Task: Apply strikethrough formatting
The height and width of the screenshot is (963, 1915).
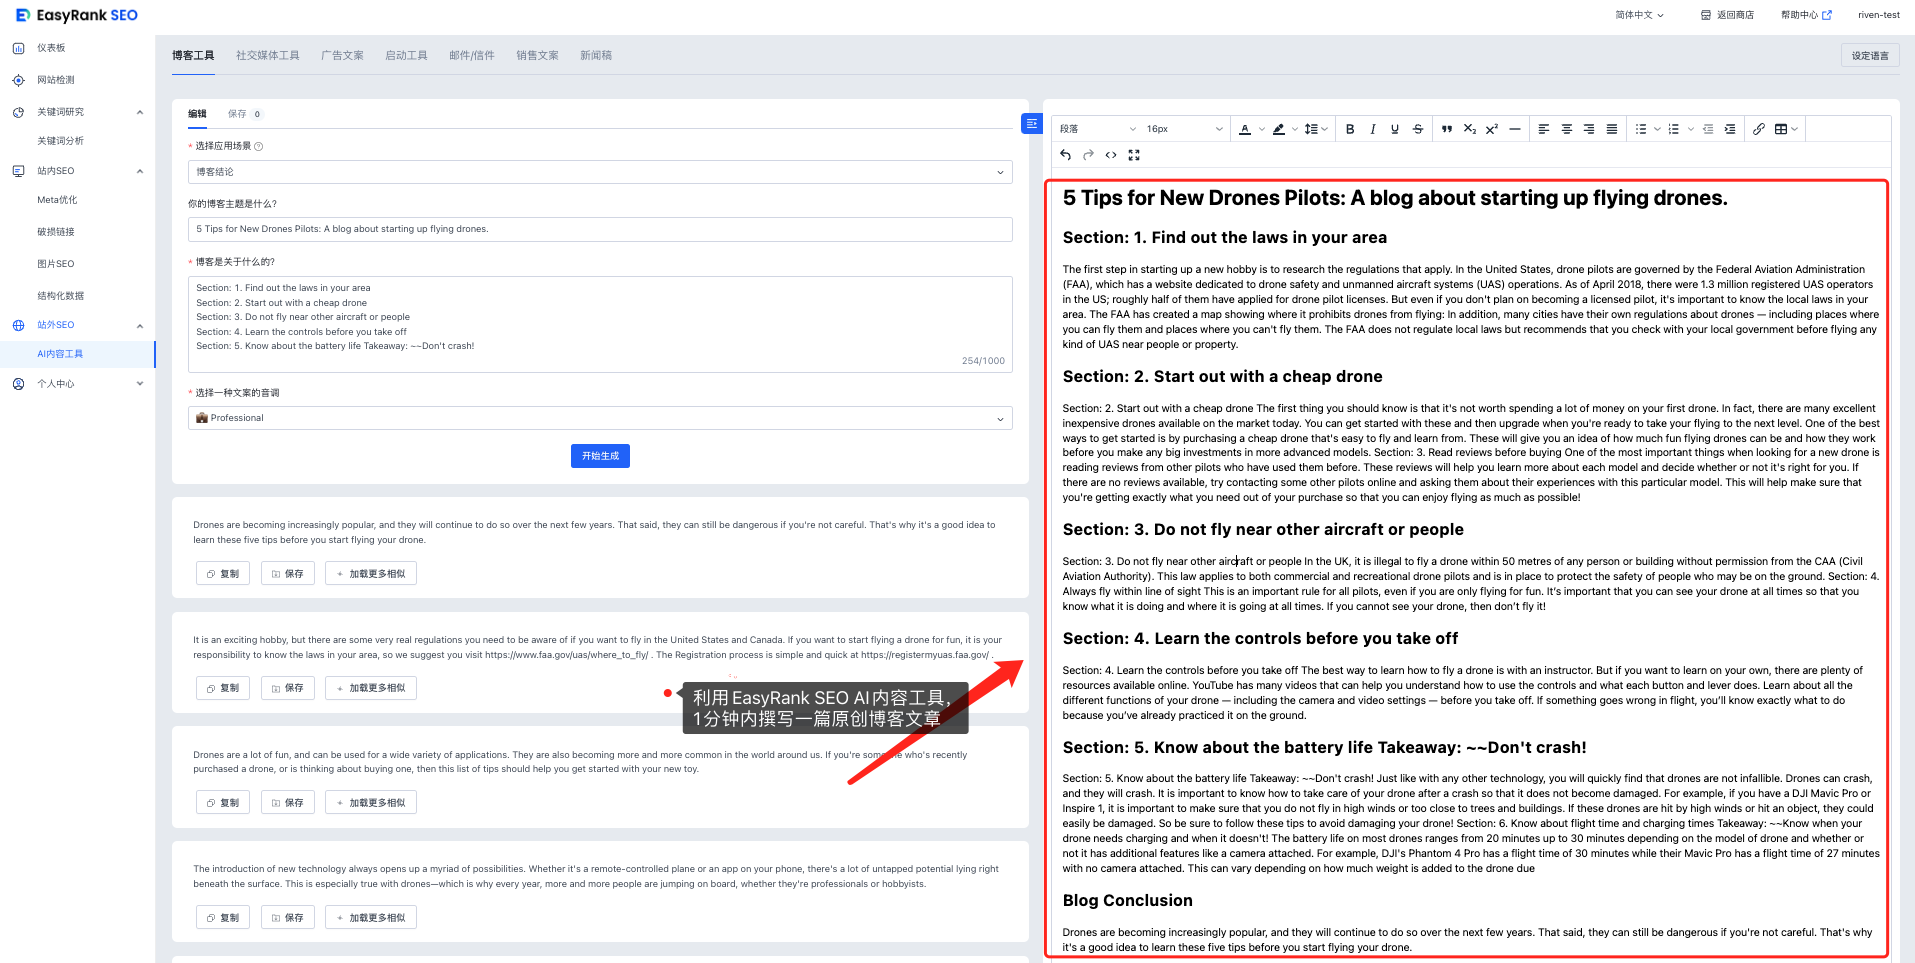Action: (1418, 129)
